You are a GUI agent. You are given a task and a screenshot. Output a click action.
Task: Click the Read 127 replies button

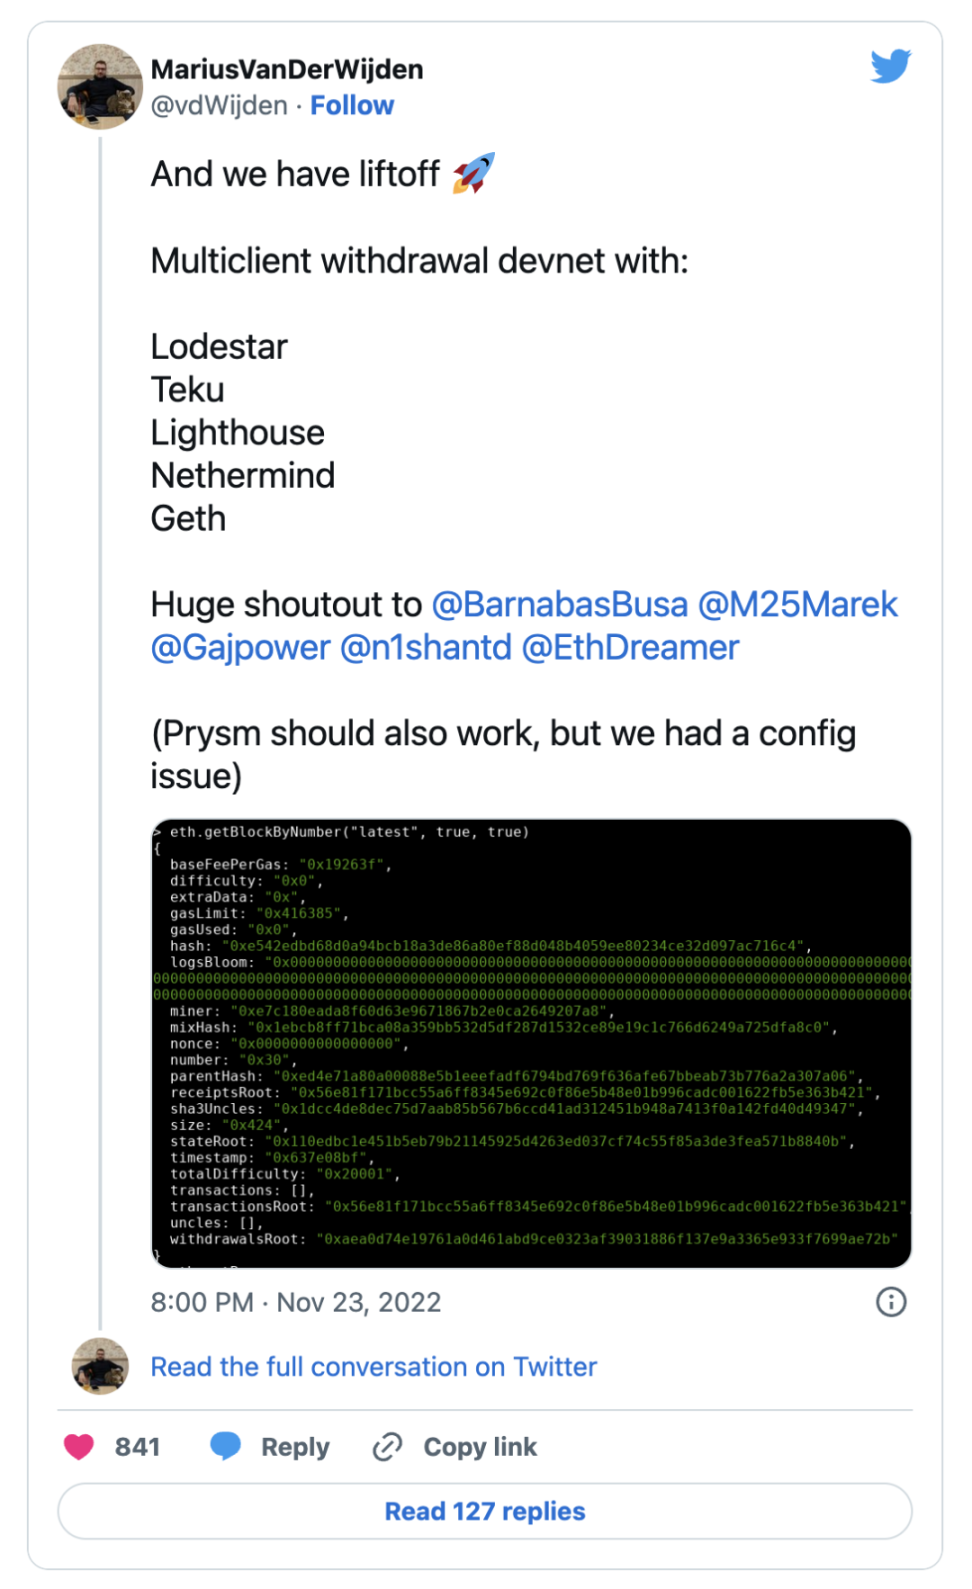[x=485, y=1511]
